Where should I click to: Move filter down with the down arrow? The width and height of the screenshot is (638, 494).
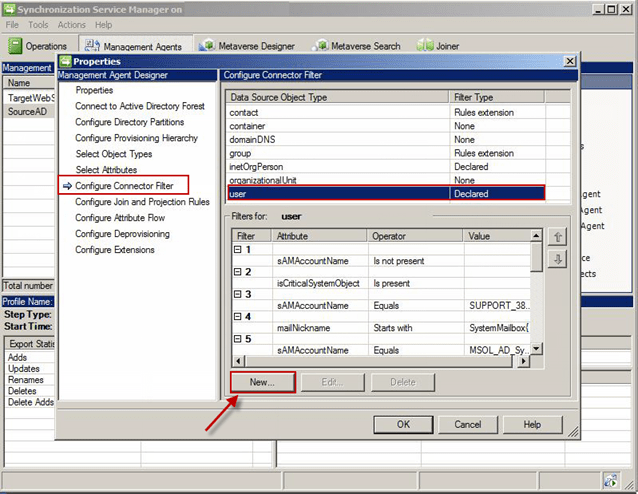click(559, 260)
